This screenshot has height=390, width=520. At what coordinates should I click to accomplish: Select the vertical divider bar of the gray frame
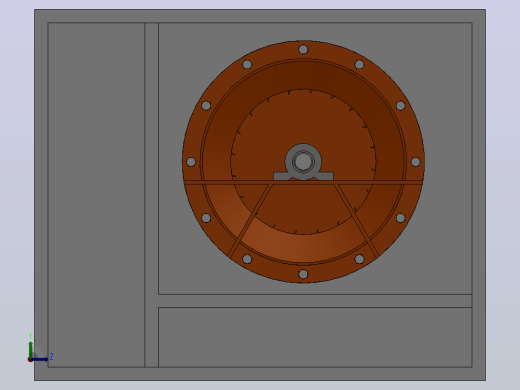(151, 195)
